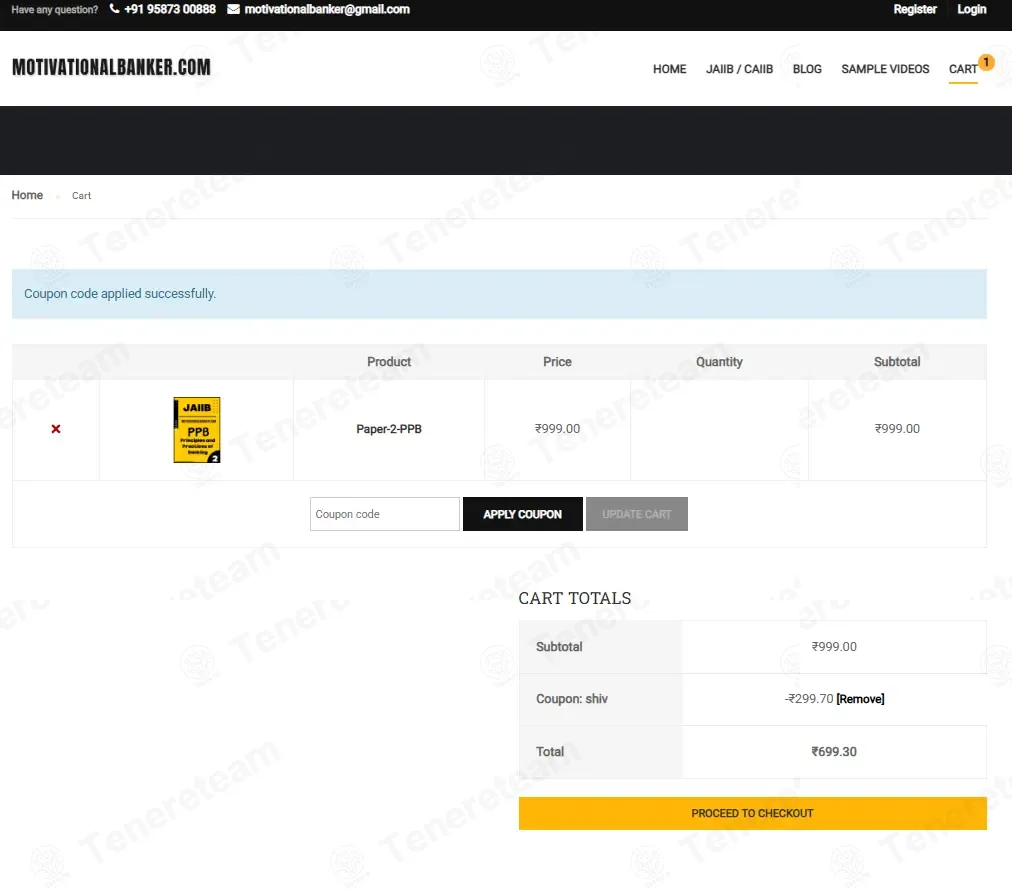Go to HOME menu item
The width and height of the screenshot is (1012, 894).
pyautogui.click(x=669, y=69)
